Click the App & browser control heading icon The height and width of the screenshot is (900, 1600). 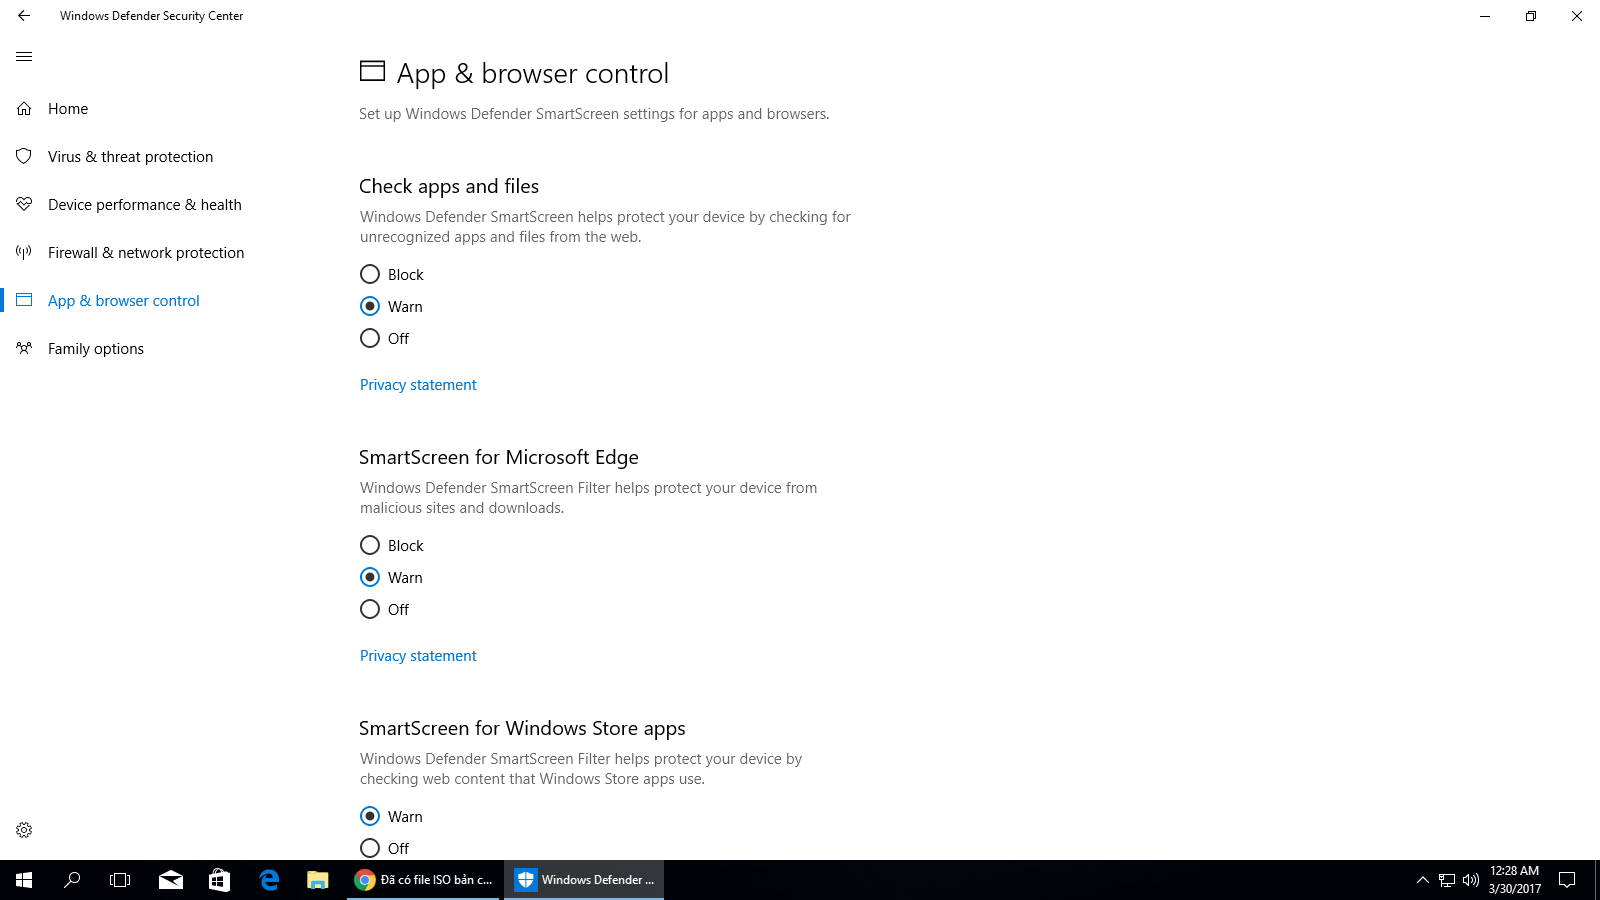pyautogui.click(x=372, y=71)
